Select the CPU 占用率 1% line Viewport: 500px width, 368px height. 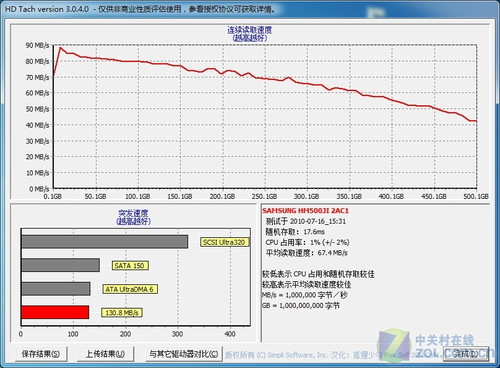pyautogui.click(x=307, y=242)
